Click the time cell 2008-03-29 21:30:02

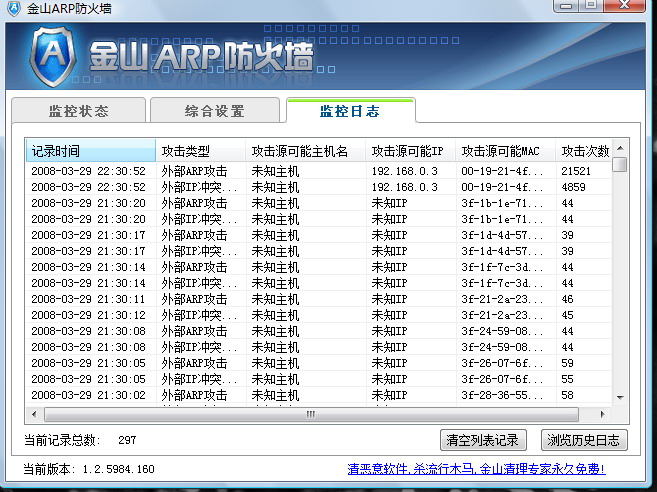pos(88,395)
